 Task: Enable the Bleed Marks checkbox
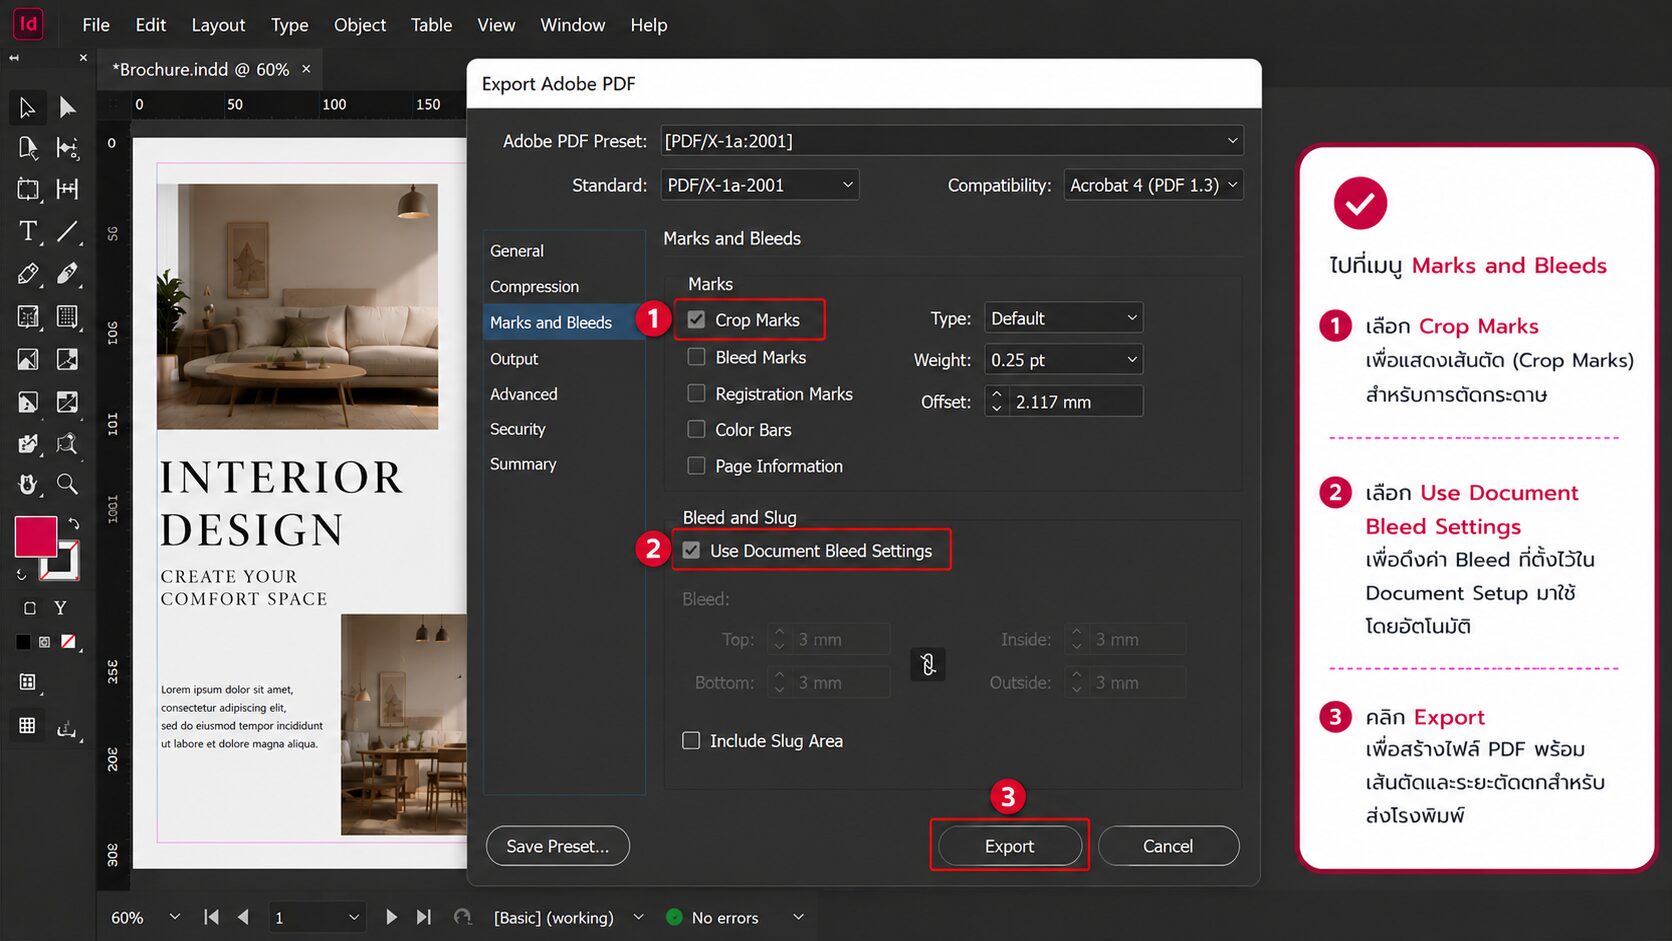[x=696, y=357]
